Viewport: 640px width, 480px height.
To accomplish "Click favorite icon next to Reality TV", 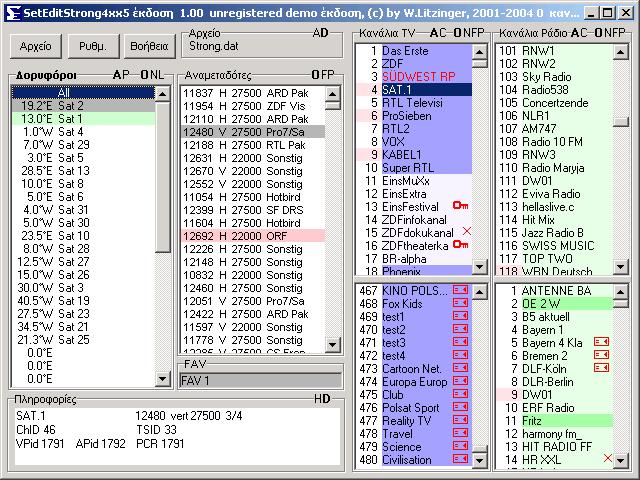I will click(x=460, y=420).
